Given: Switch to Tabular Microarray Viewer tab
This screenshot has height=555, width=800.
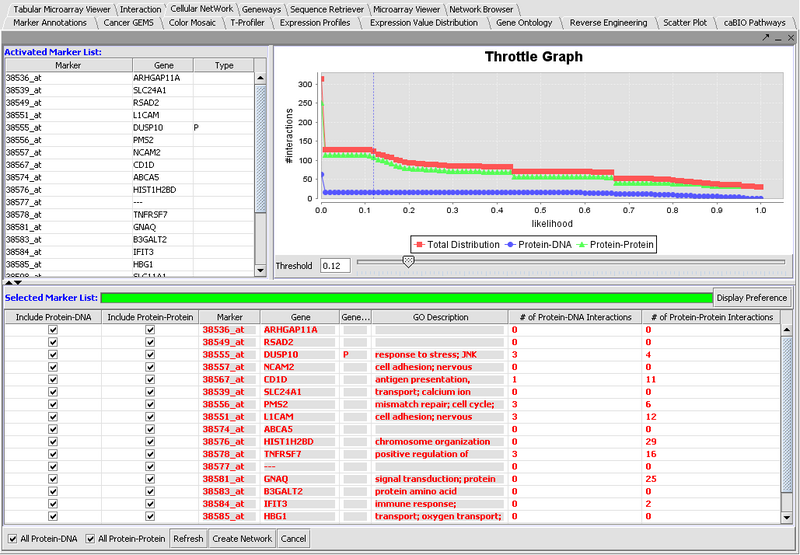Looking at the screenshot, I should (x=61, y=9).
